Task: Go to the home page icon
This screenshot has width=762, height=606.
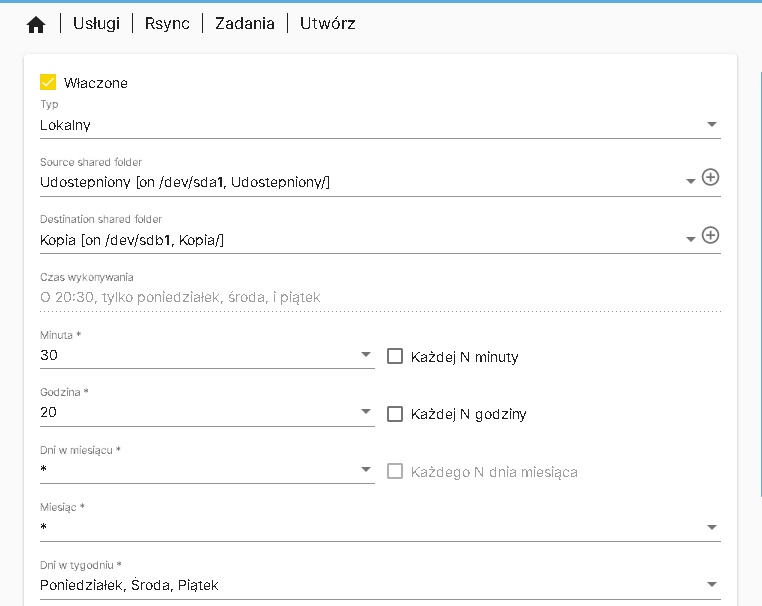Action: point(36,25)
